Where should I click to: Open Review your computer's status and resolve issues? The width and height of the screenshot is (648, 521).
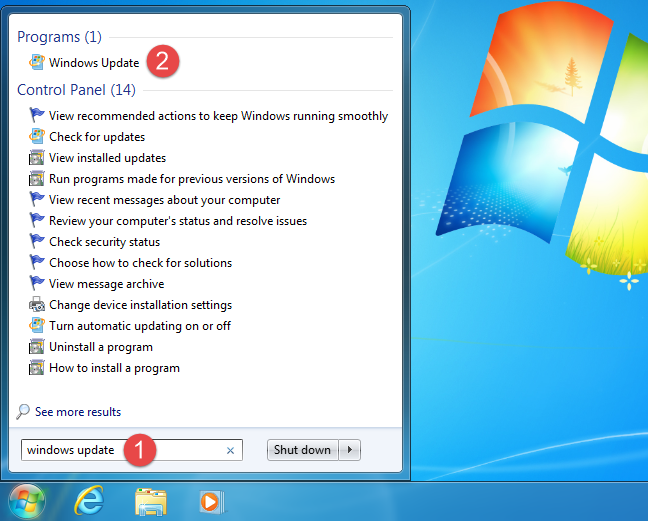(178, 221)
